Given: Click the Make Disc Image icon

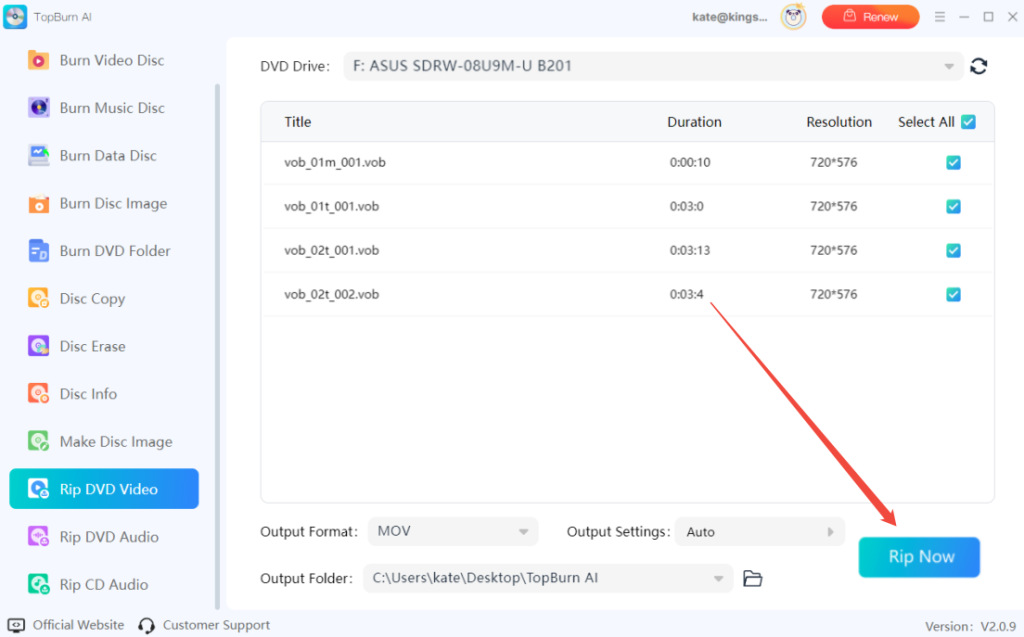Looking at the screenshot, I should click(x=39, y=441).
